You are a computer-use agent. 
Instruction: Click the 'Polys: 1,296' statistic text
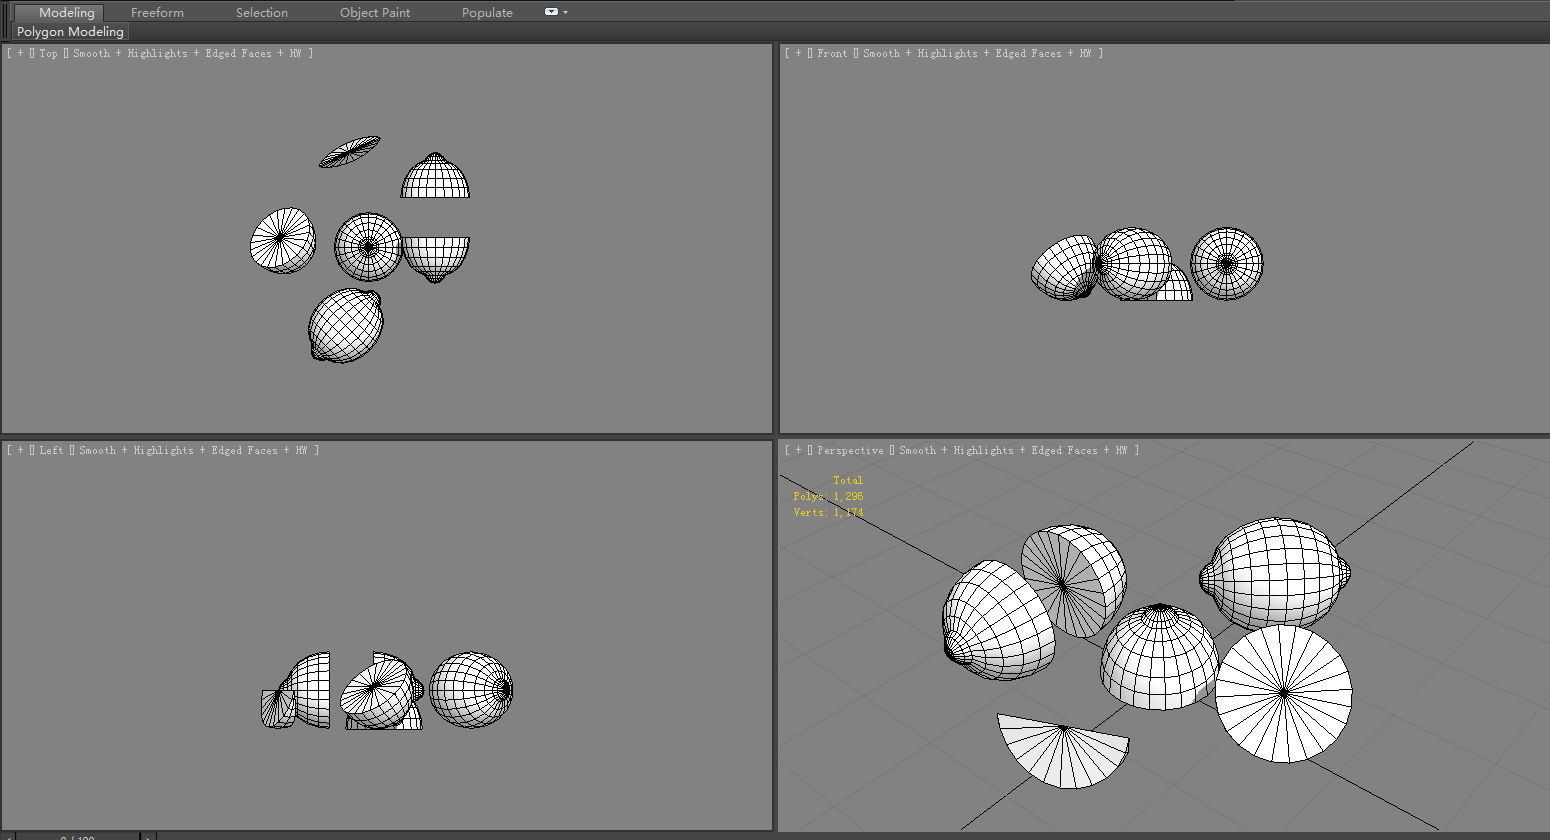(828, 496)
